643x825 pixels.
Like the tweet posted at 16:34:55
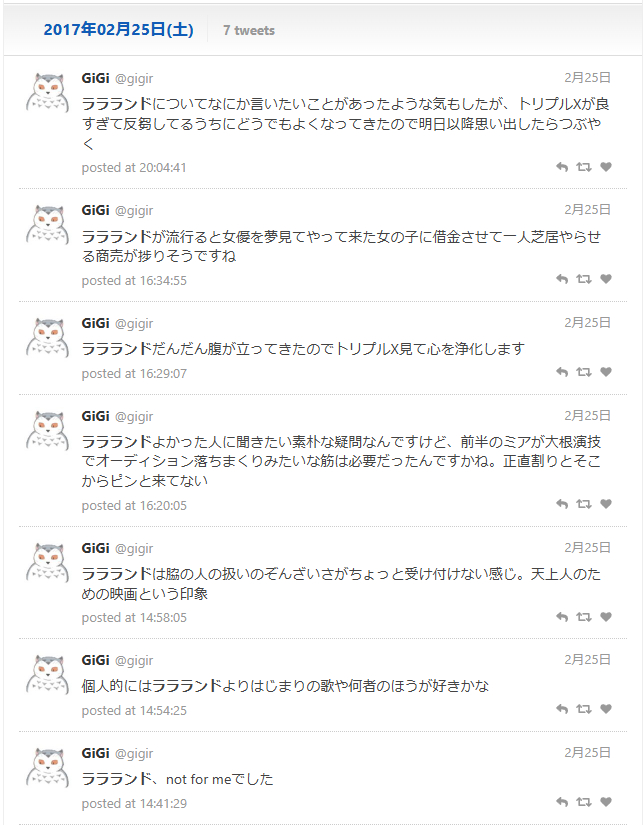(606, 280)
